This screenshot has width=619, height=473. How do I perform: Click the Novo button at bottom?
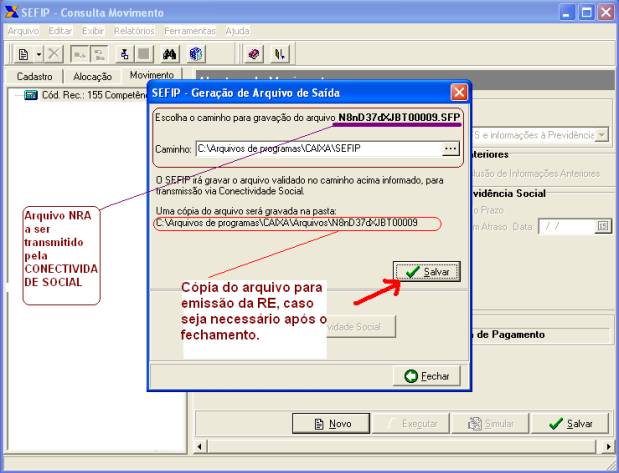click(333, 424)
